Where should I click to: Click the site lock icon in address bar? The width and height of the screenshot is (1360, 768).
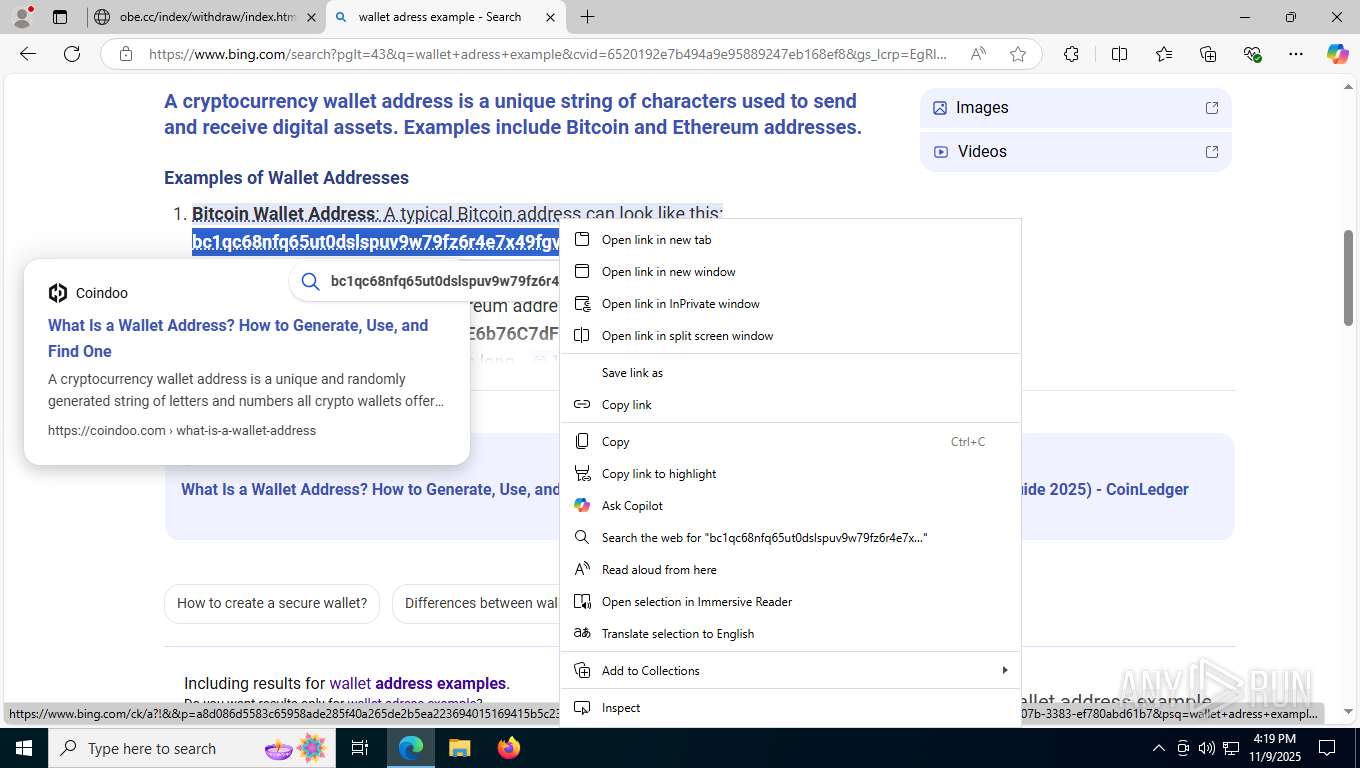125,54
